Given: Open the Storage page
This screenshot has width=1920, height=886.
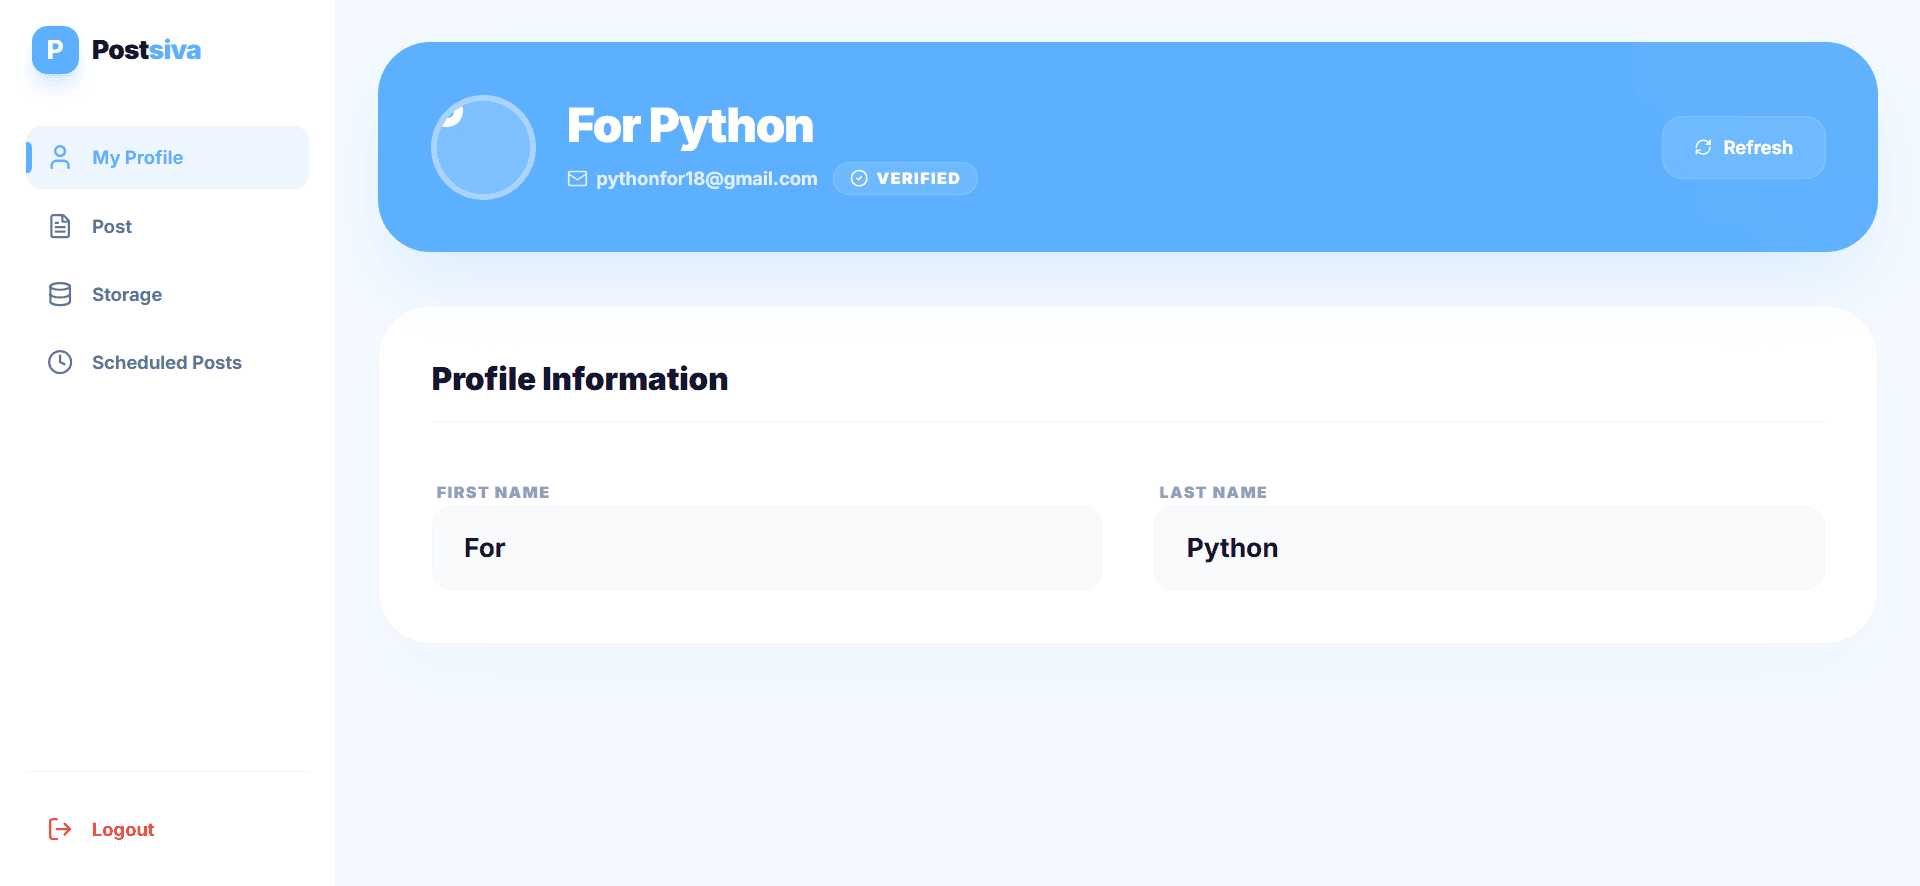Looking at the screenshot, I should [x=127, y=295].
